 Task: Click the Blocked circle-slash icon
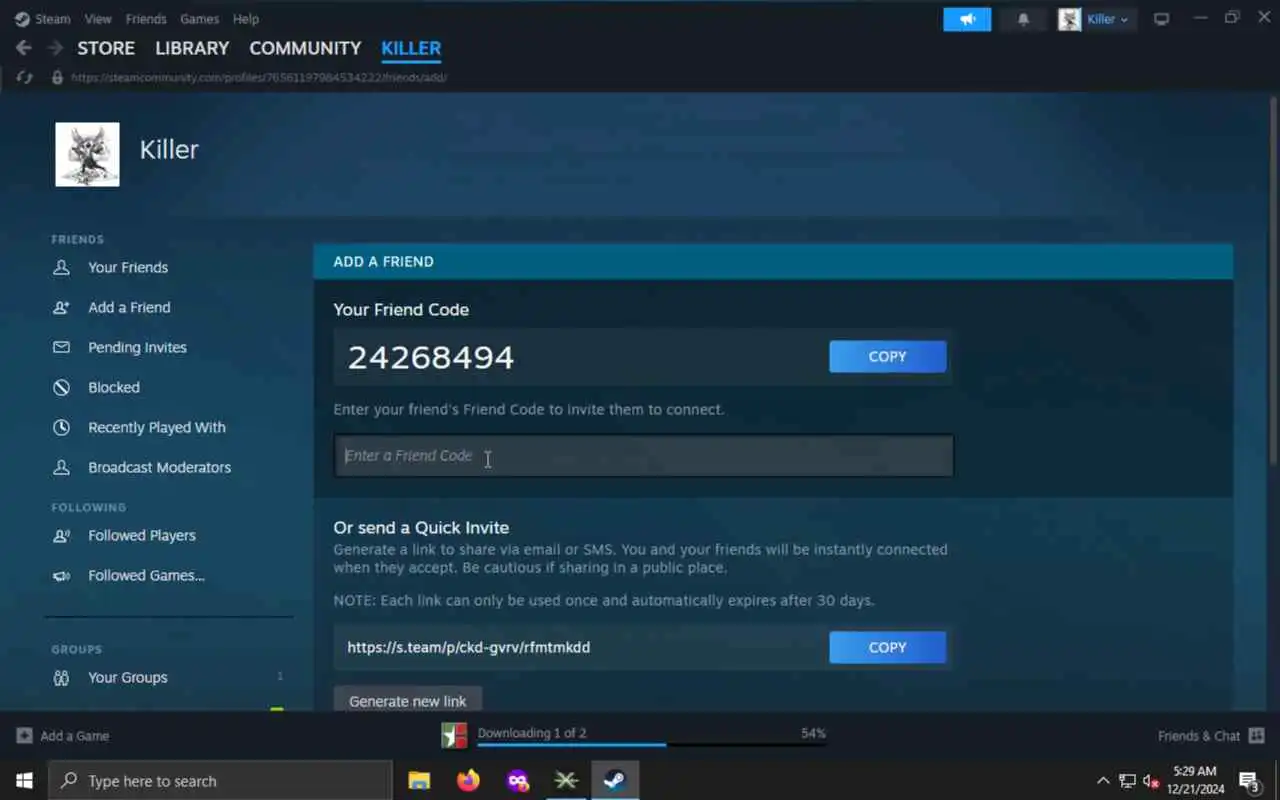pos(62,387)
